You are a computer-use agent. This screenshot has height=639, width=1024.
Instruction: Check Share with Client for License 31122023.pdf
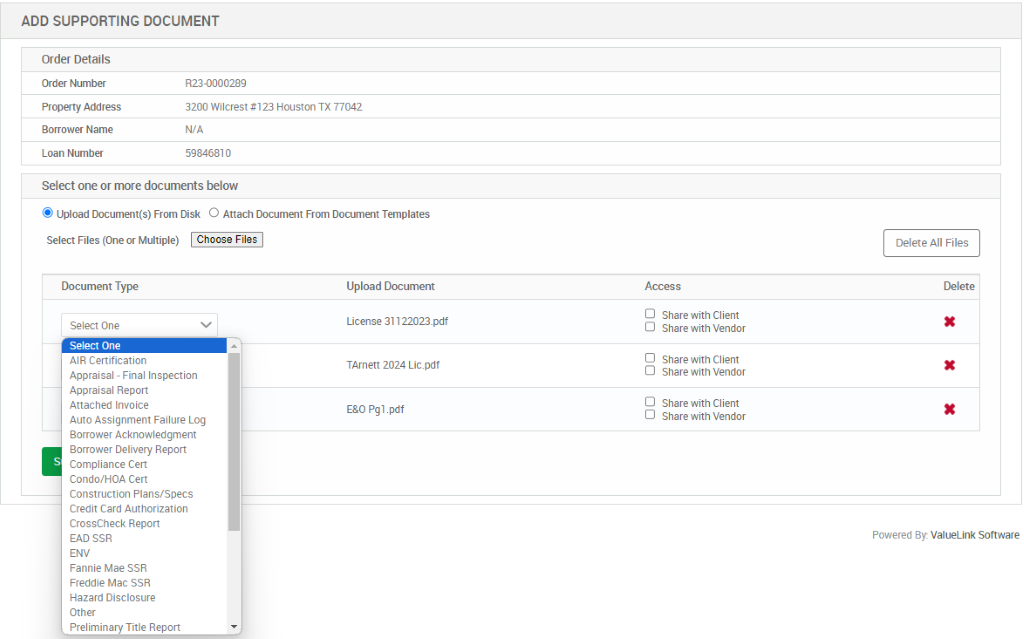(x=650, y=314)
